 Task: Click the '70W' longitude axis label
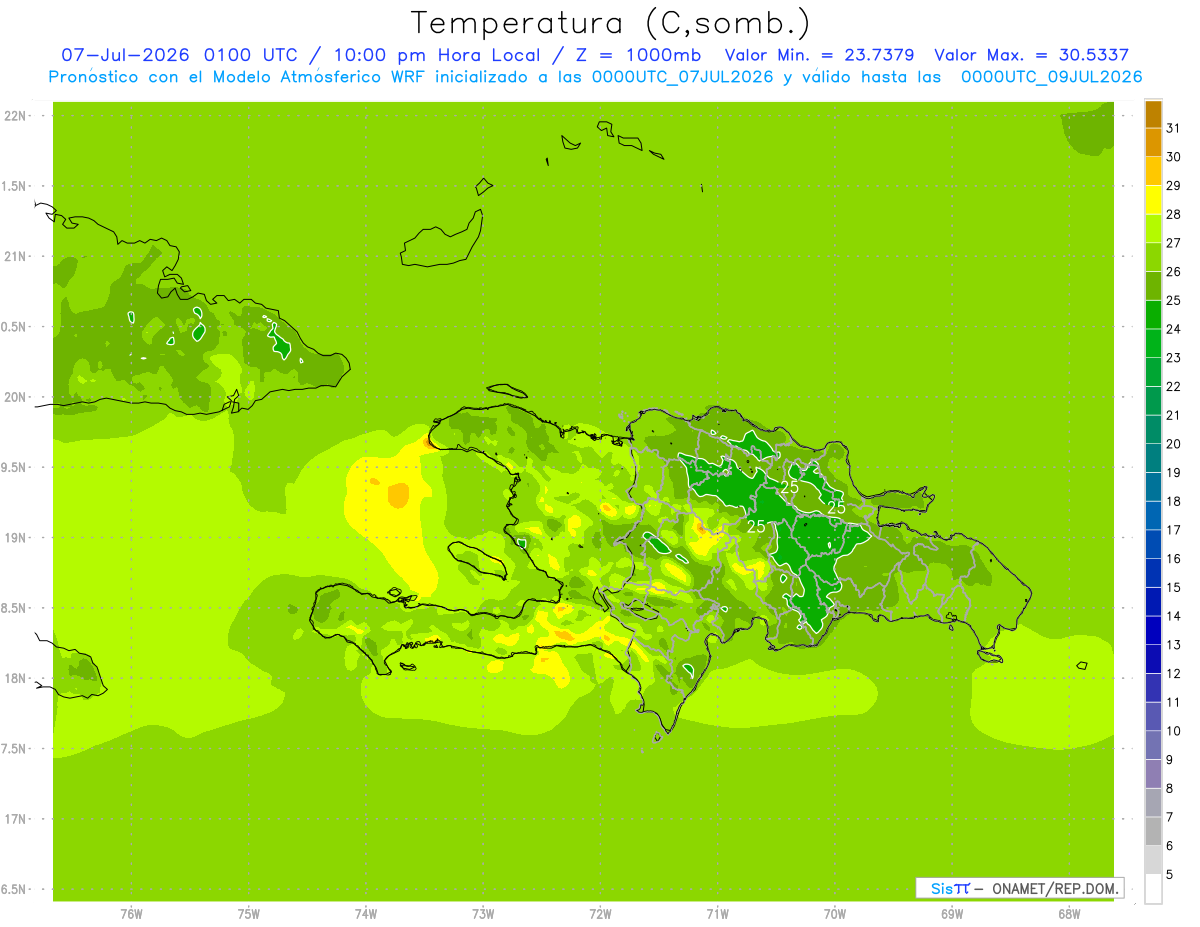tap(835, 914)
